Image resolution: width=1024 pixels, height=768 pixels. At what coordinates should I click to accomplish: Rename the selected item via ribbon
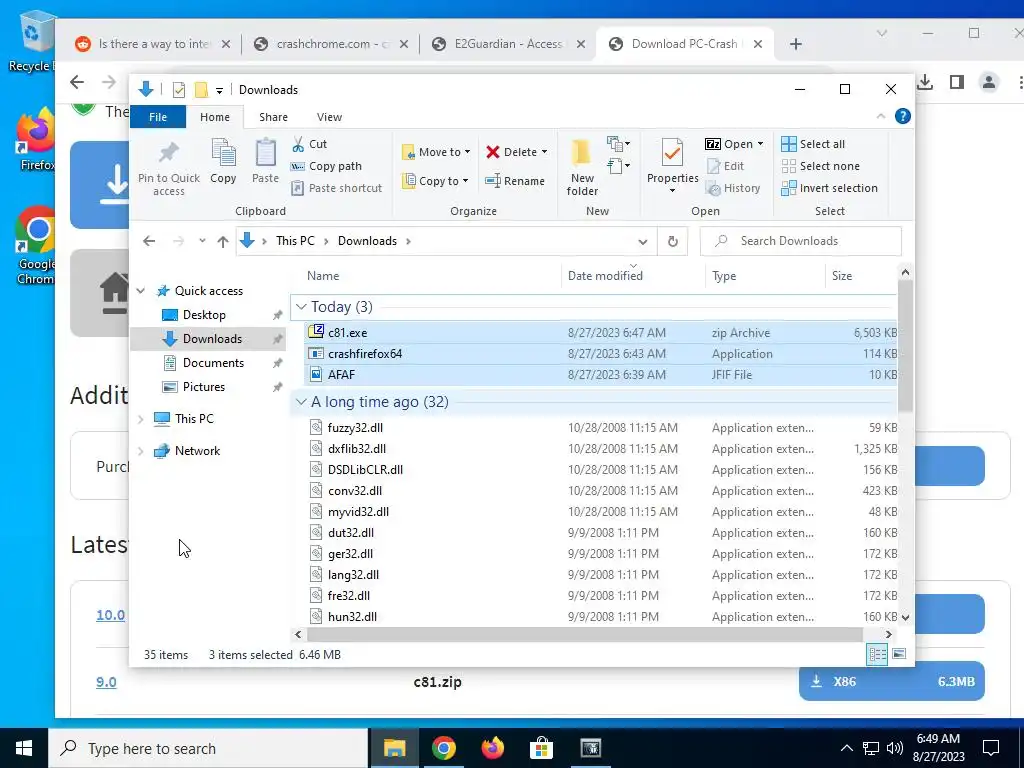click(515, 181)
